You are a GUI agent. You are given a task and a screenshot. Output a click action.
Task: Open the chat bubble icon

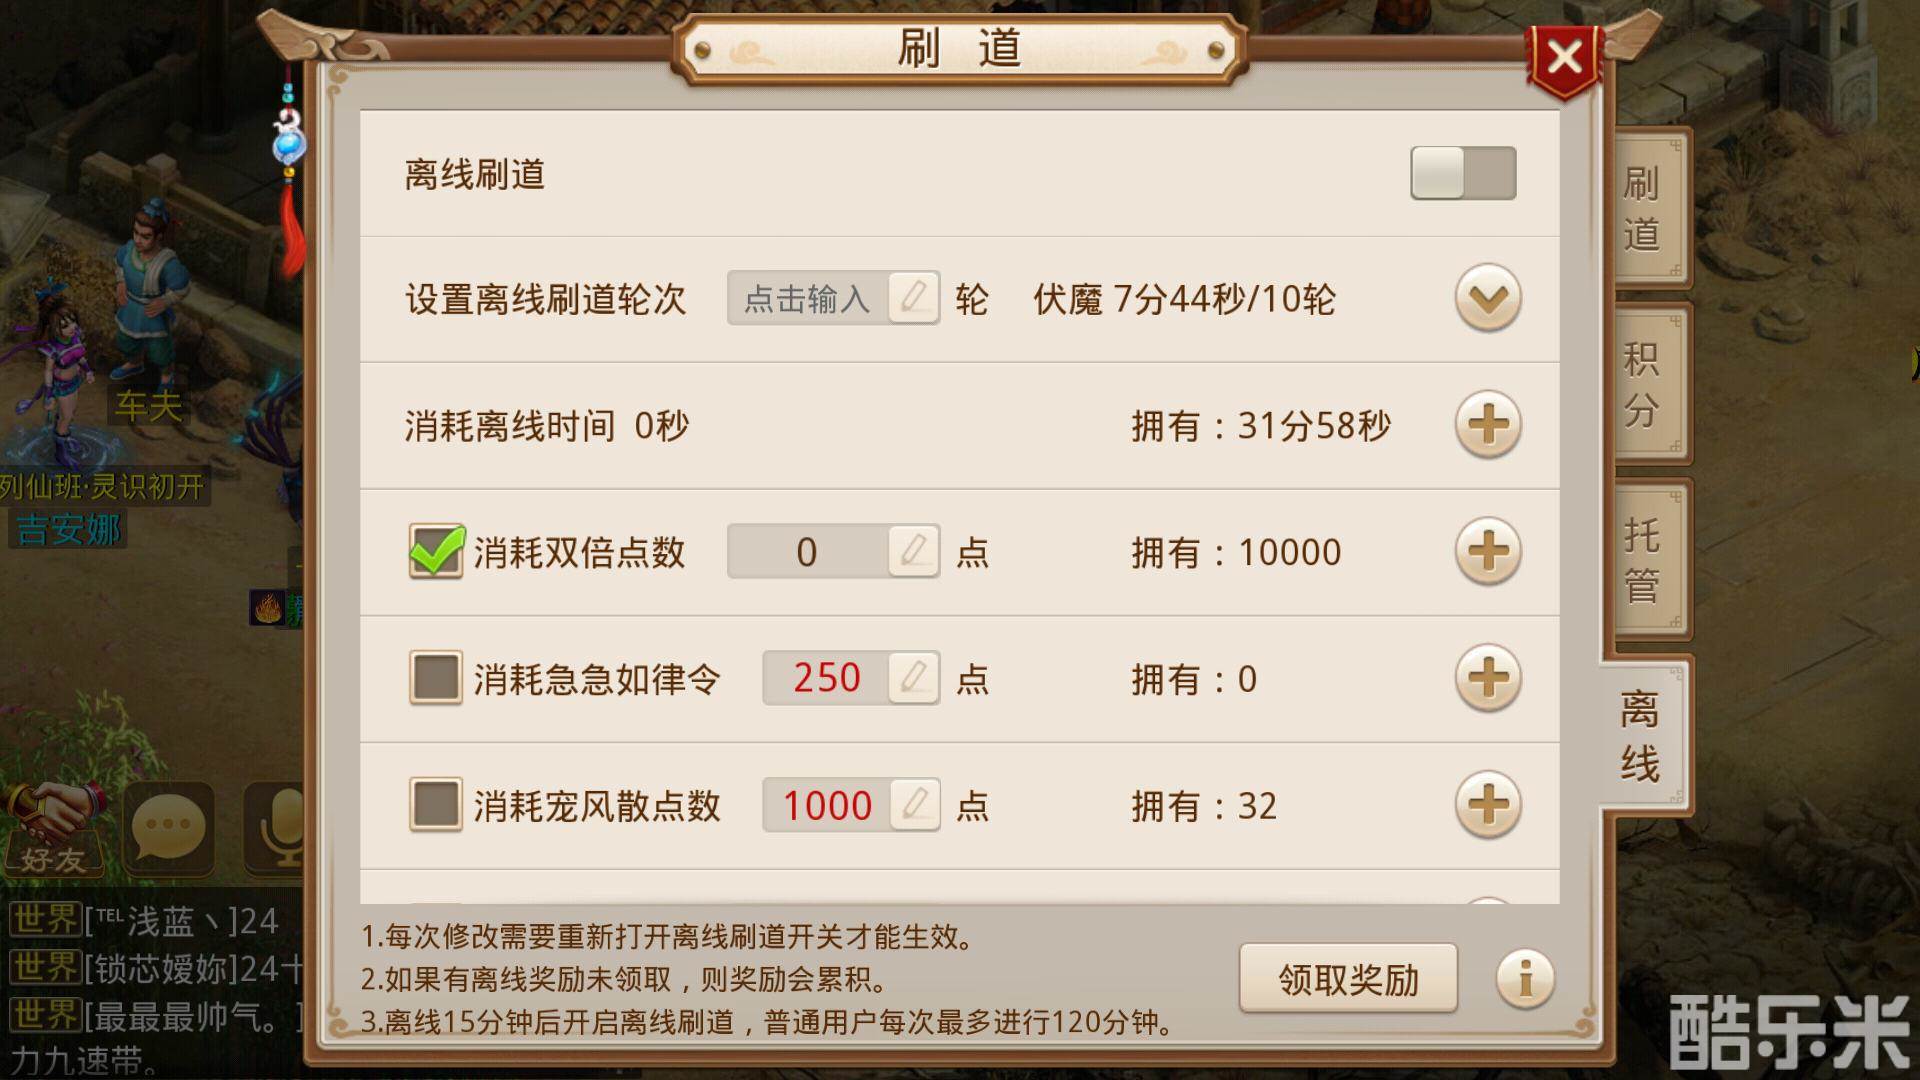pos(168,828)
